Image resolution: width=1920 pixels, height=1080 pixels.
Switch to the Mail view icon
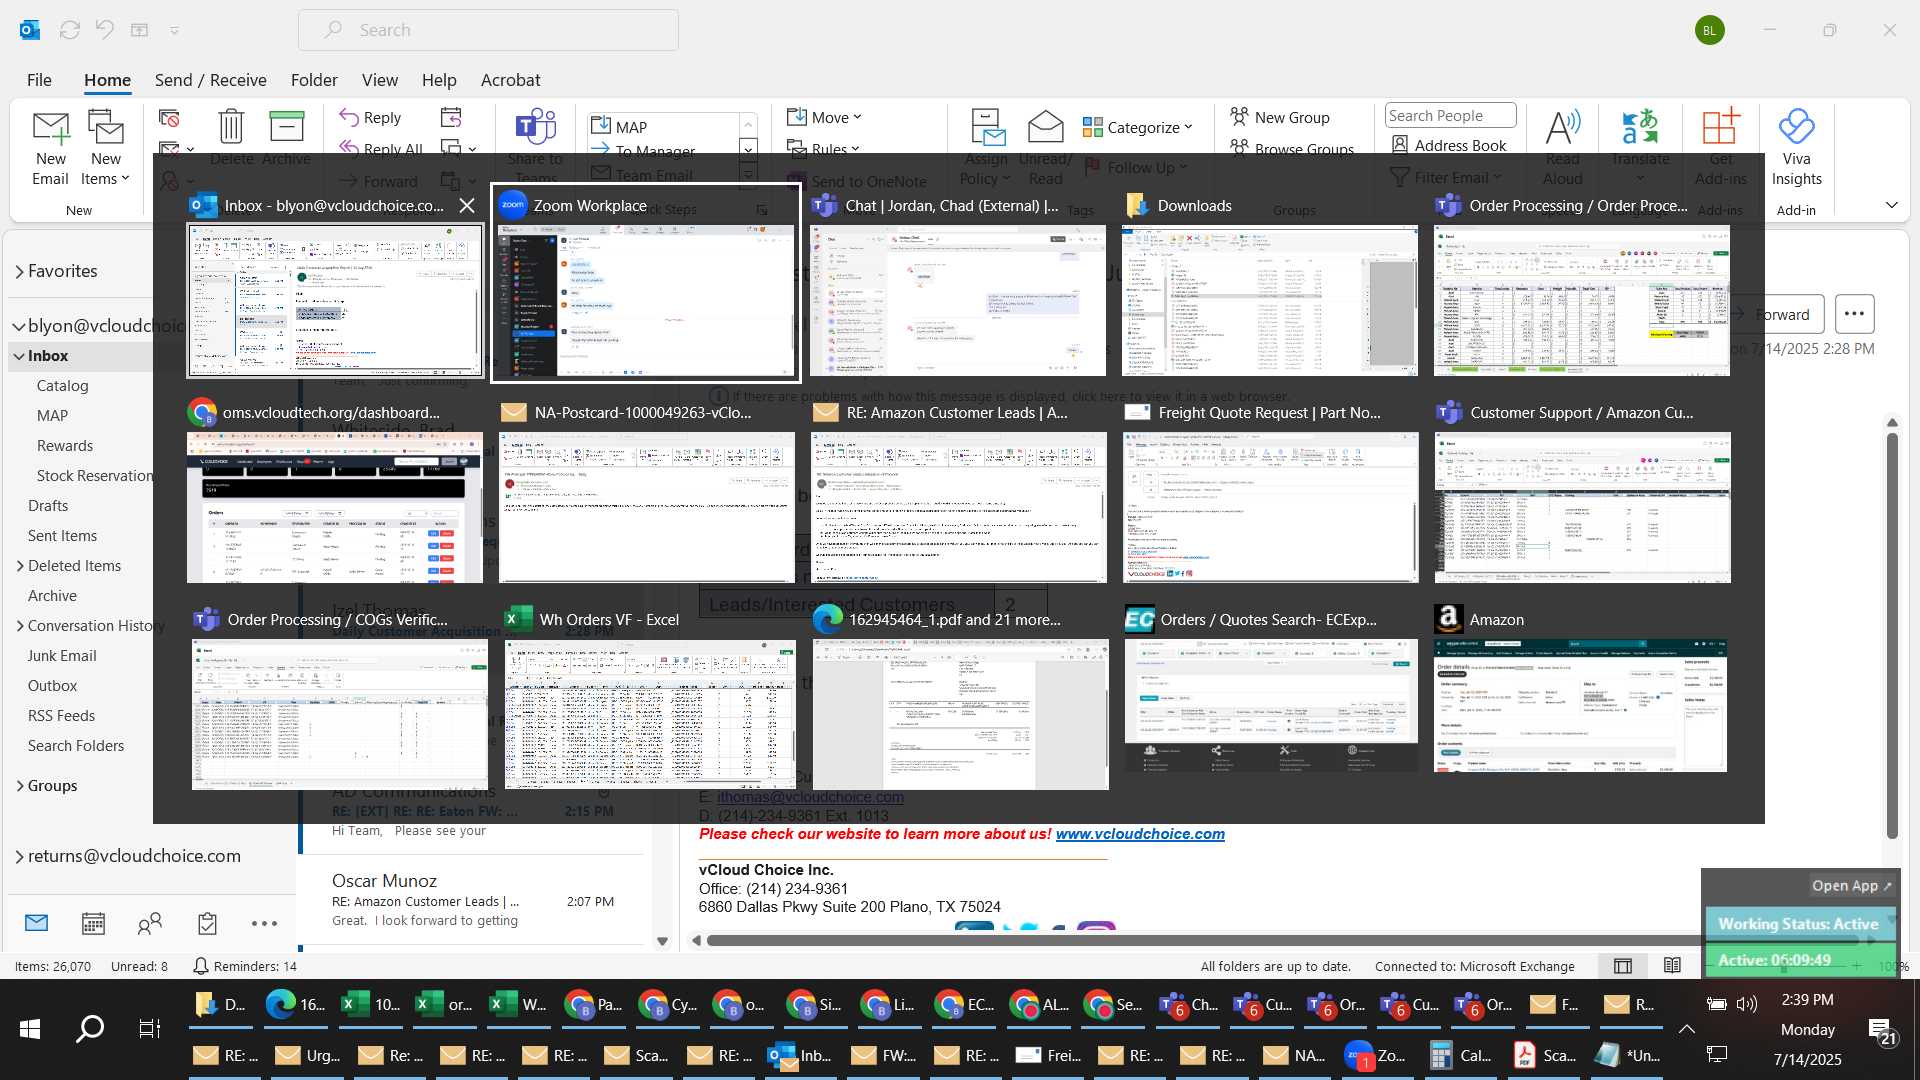(x=36, y=923)
